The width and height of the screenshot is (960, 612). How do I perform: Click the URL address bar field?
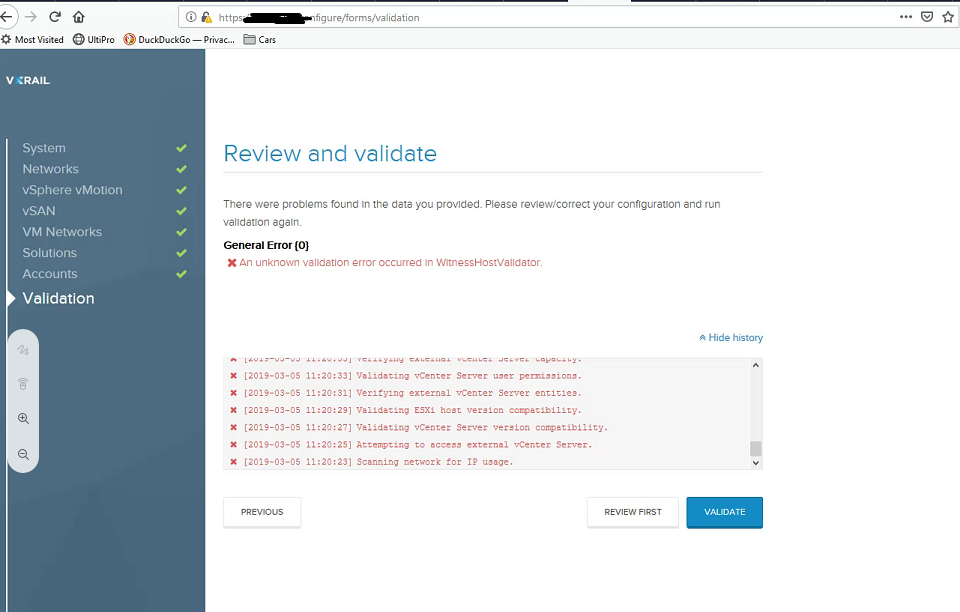tap(550, 17)
